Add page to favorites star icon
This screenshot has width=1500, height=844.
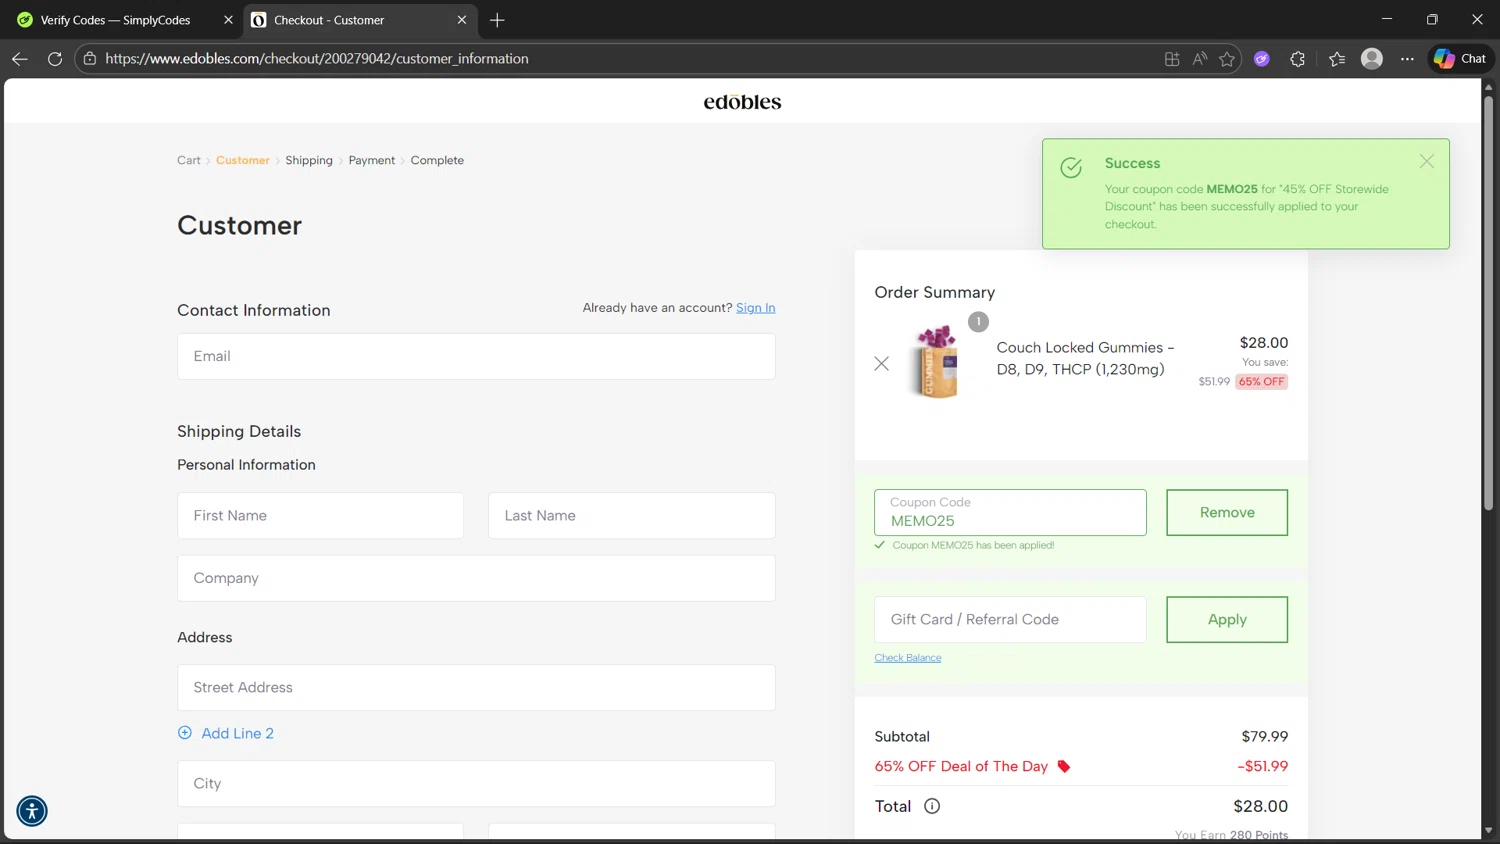pos(1227,59)
